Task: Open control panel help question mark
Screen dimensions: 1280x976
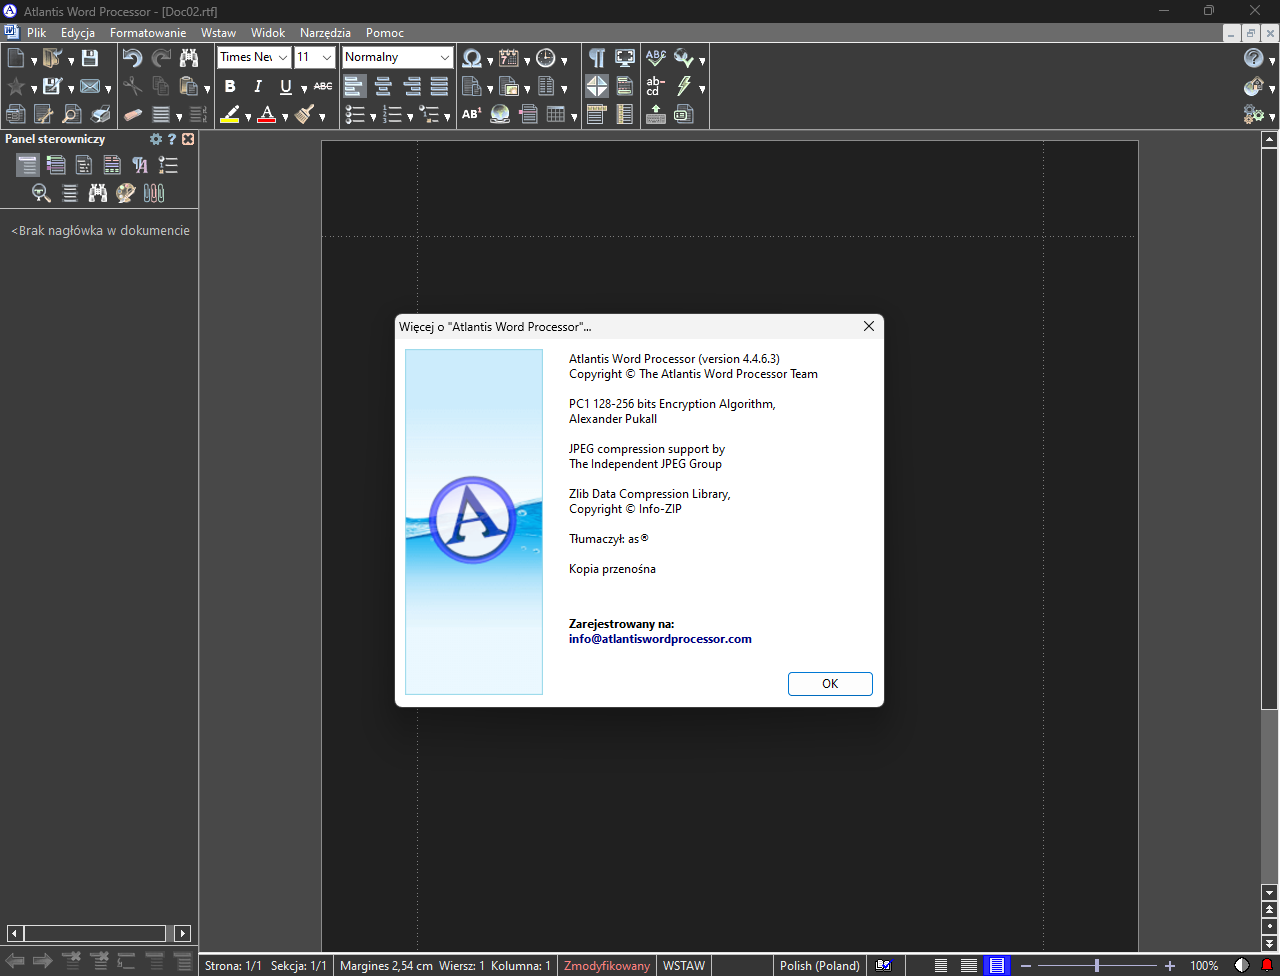Action: tap(172, 139)
